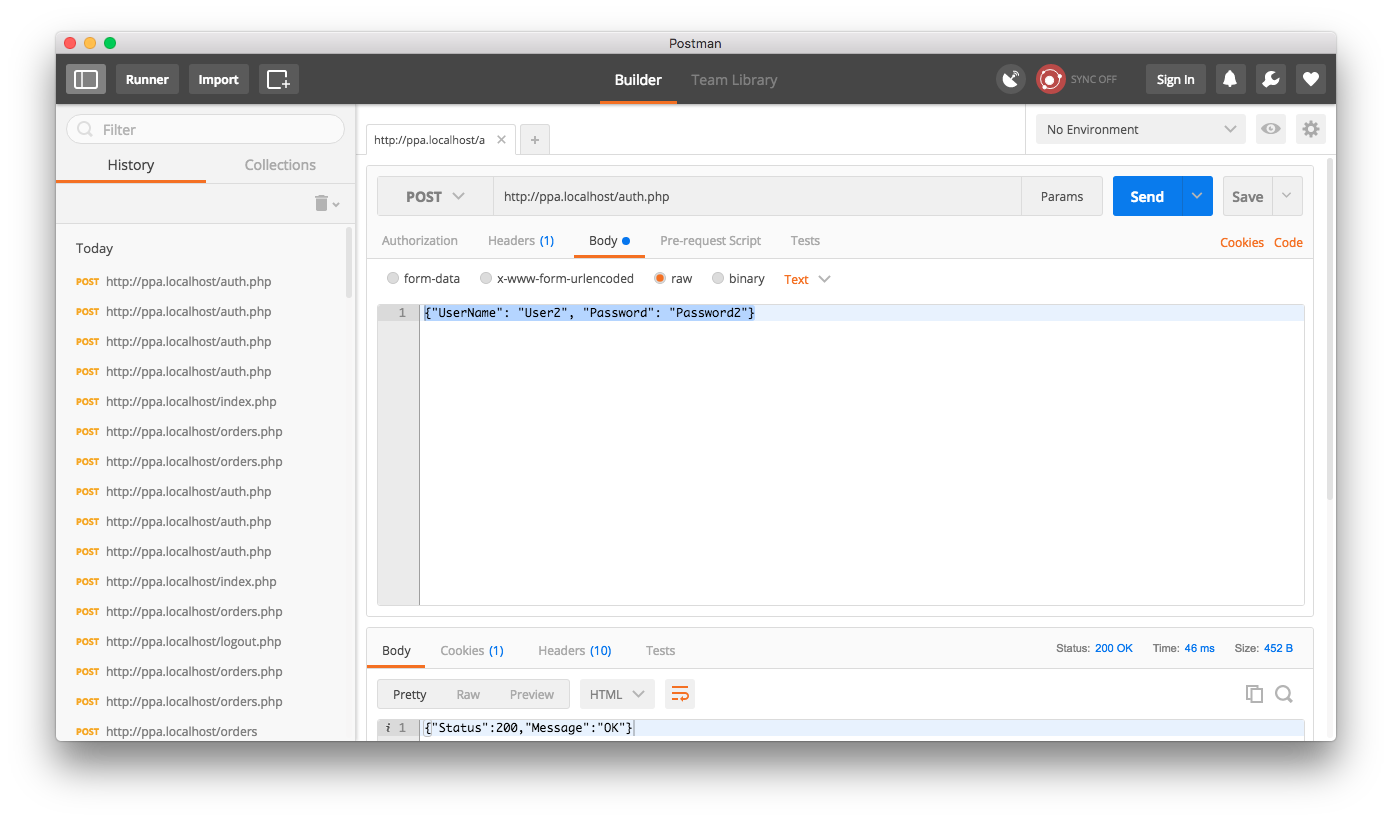
Task: Toggle the response line wrap icon
Action: [x=680, y=694]
